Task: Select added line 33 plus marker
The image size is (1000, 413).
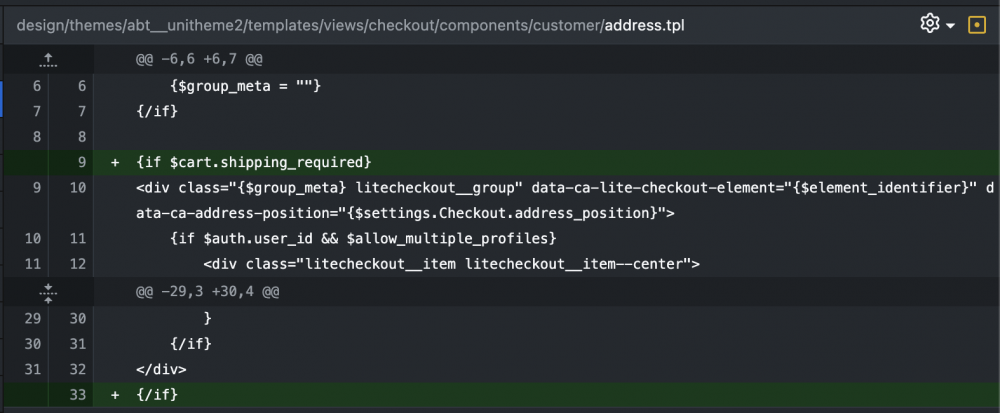Action: [115, 395]
